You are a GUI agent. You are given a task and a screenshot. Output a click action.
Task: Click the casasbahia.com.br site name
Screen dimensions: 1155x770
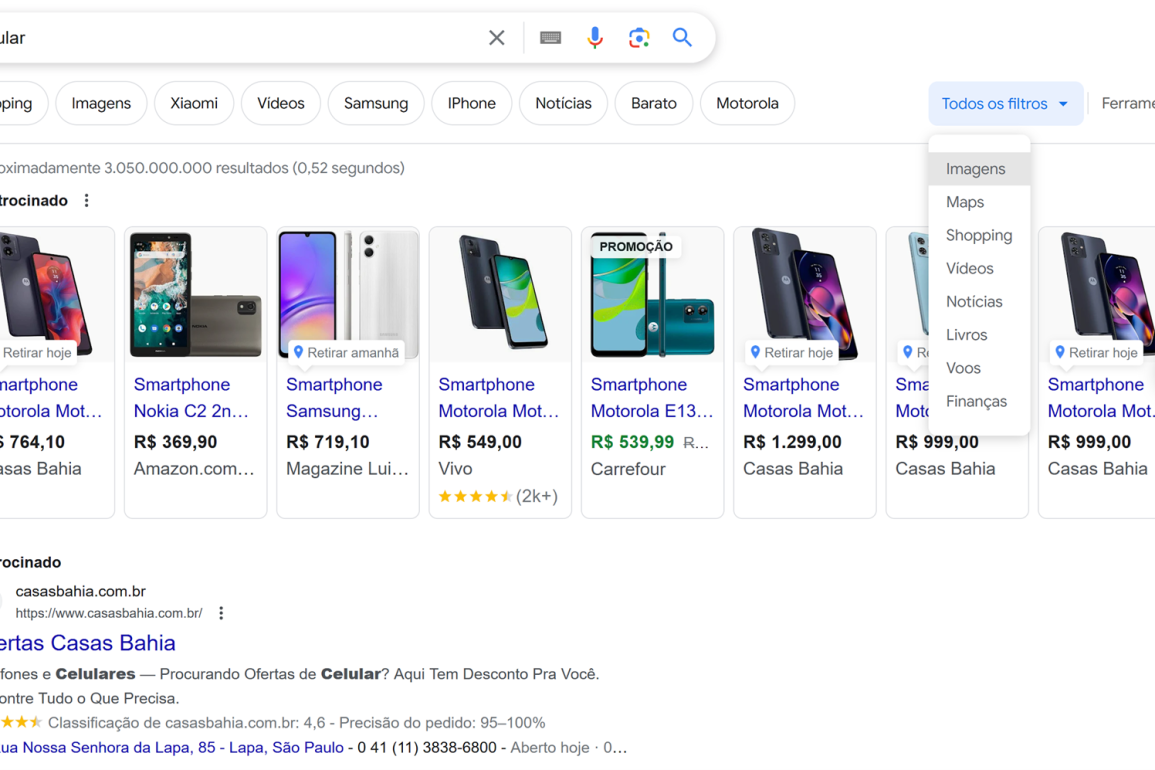[80, 591]
